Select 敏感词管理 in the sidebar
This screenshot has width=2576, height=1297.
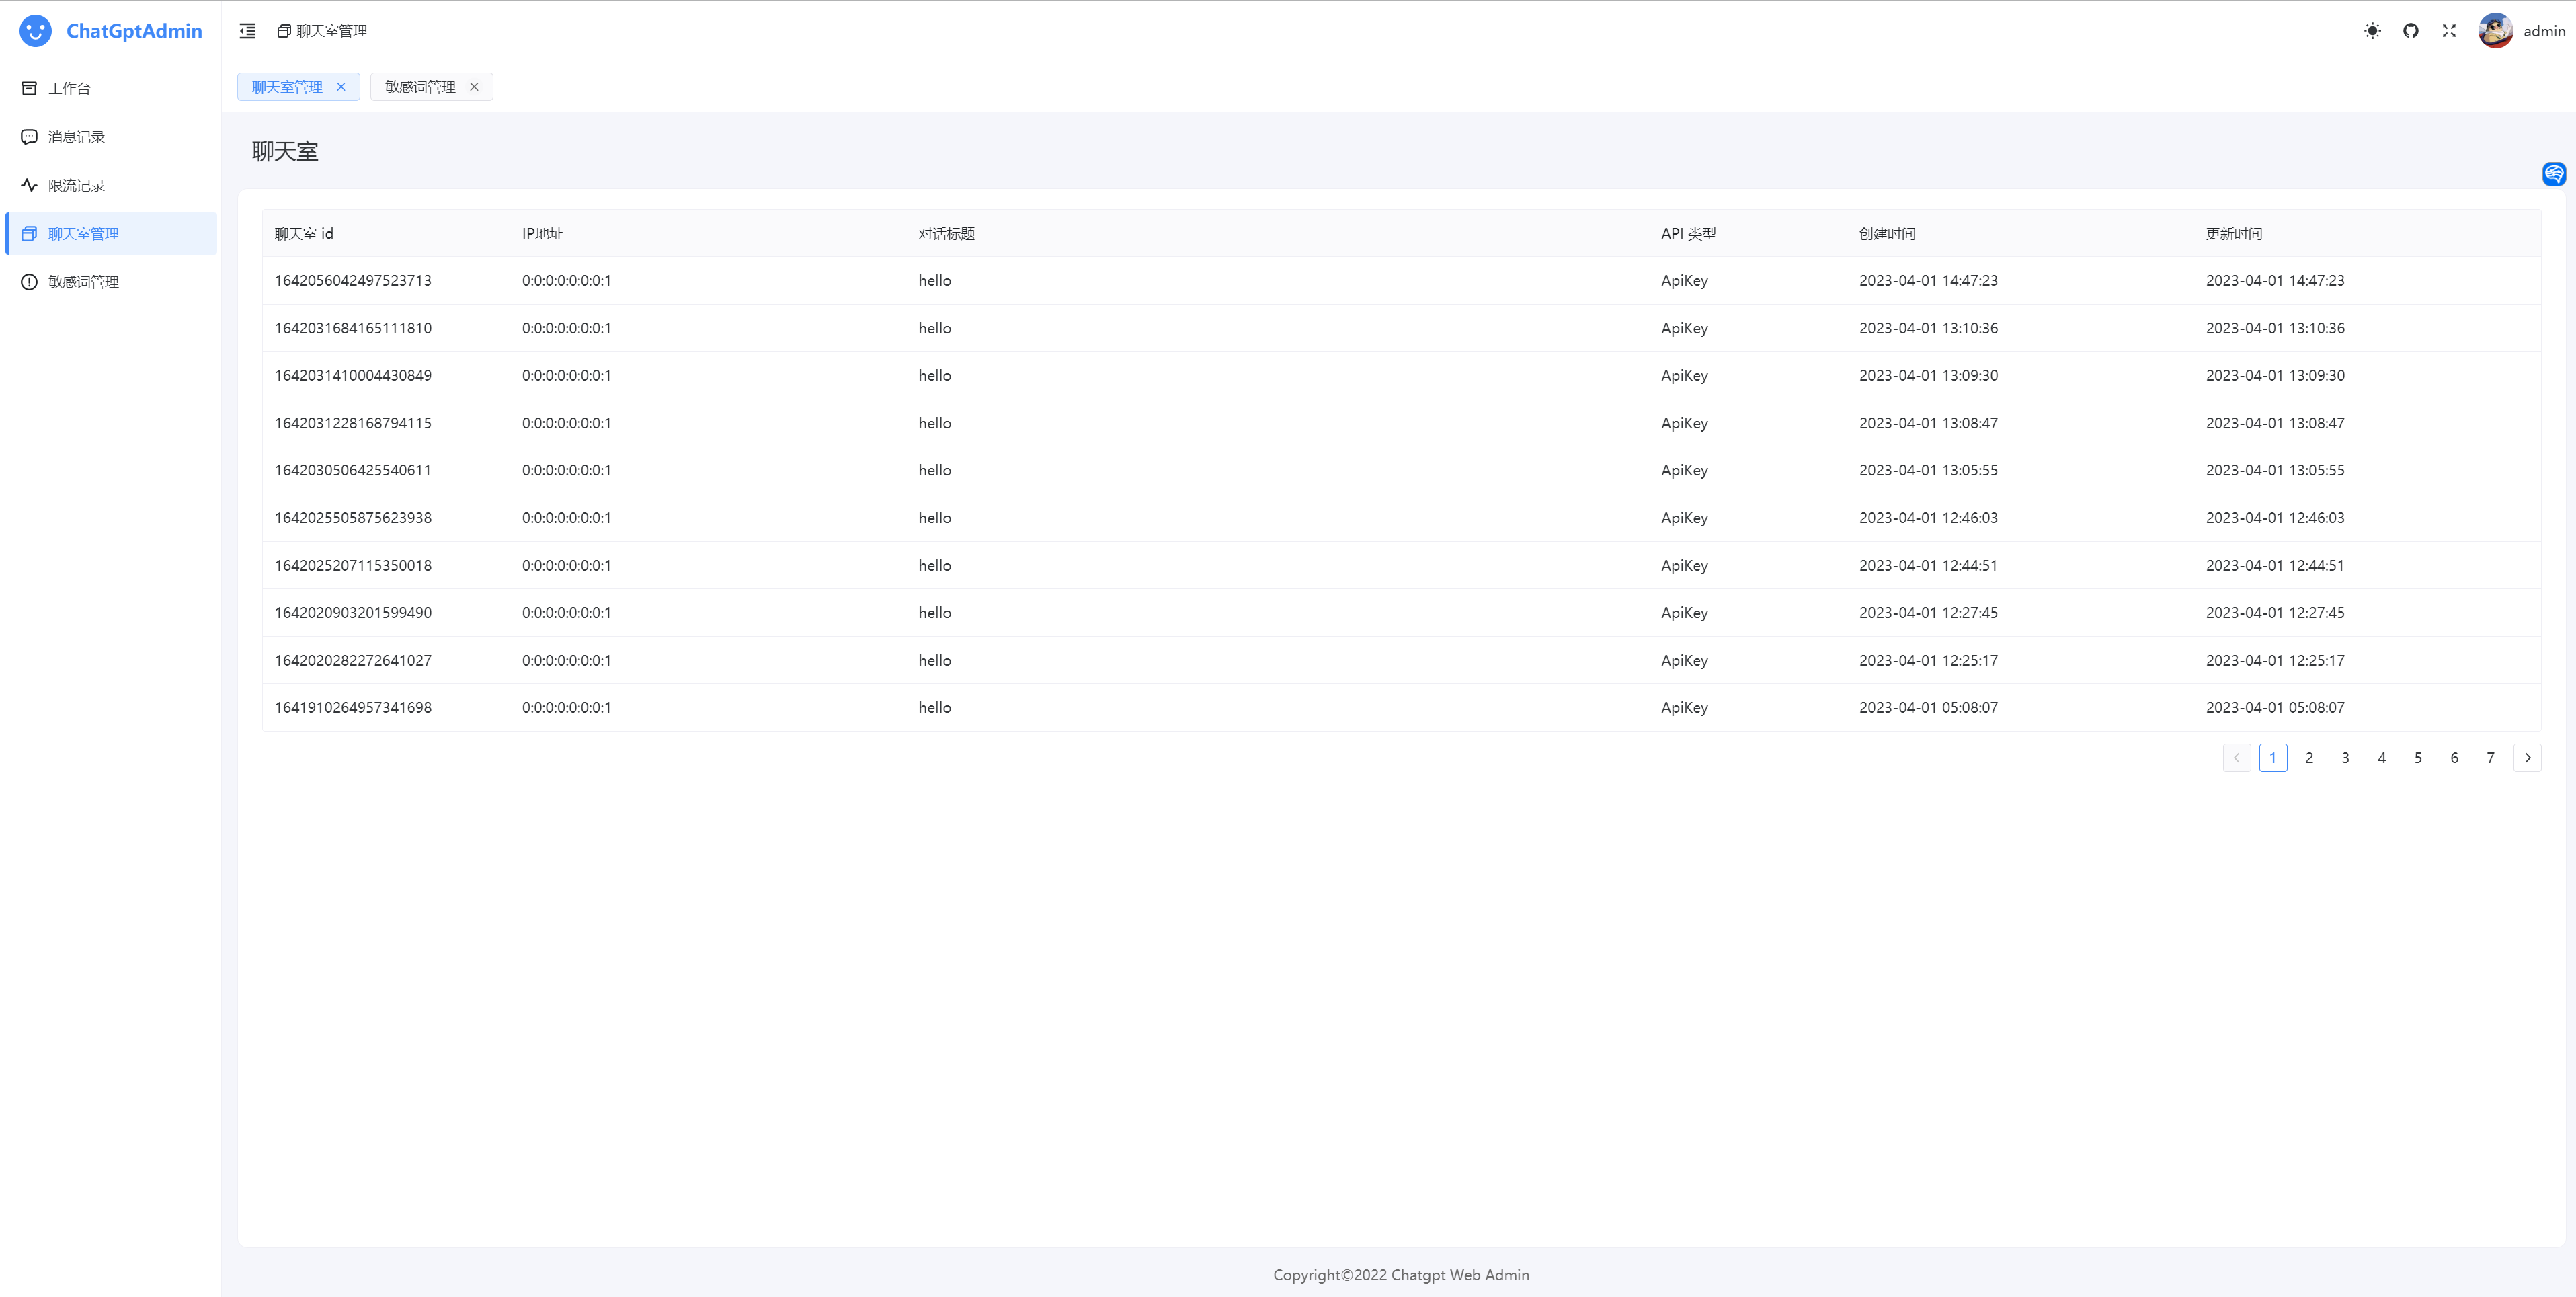click(x=83, y=282)
